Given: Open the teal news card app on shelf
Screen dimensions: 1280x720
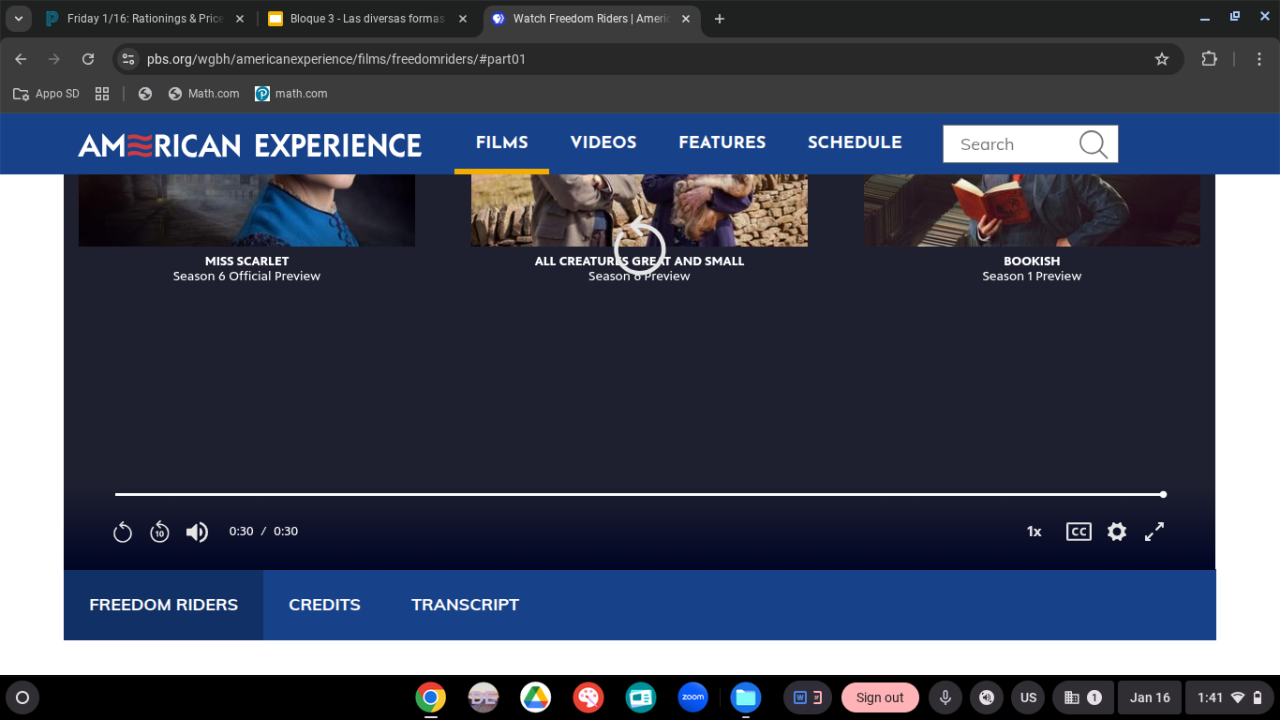Looking at the screenshot, I should click(x=641, y=698).
